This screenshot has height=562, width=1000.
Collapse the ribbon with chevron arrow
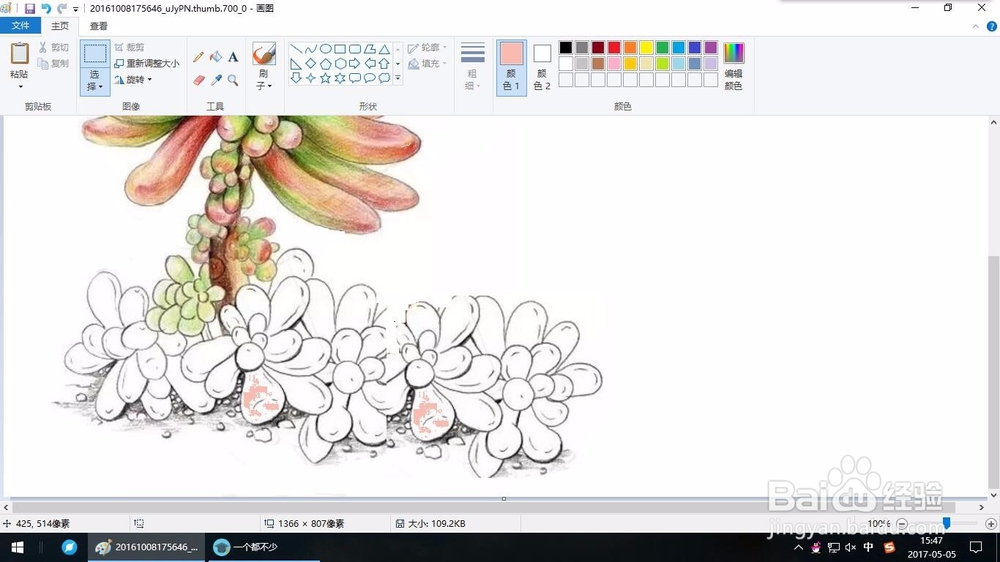(x=976, y=26)
